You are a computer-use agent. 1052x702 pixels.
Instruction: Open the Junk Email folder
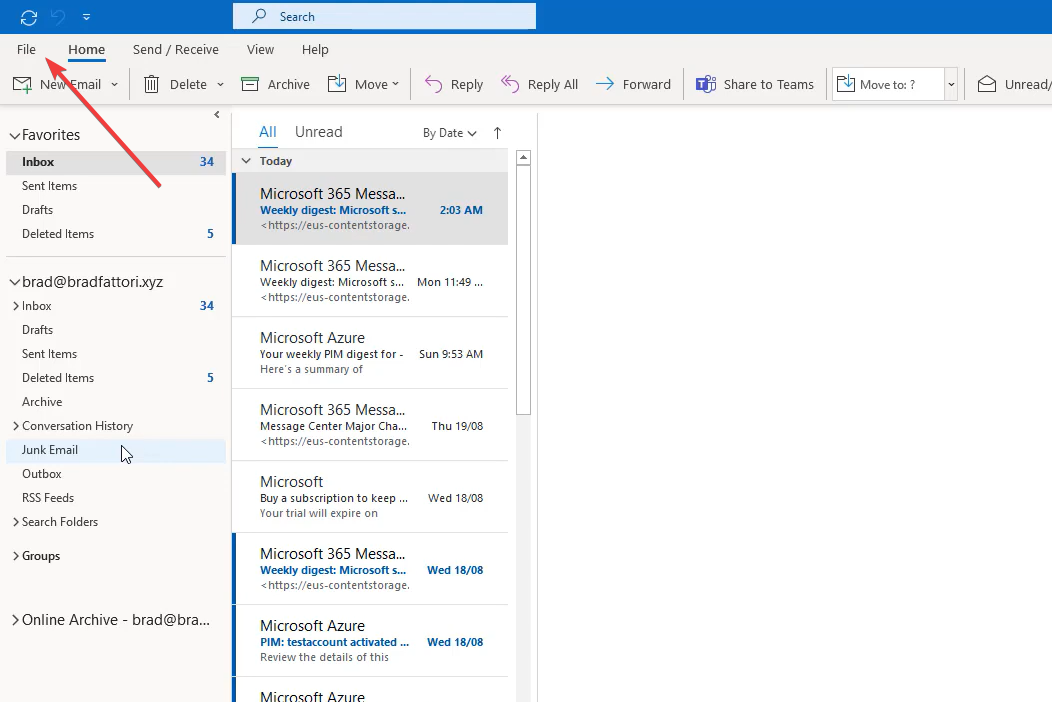click(x=116, y=450)
